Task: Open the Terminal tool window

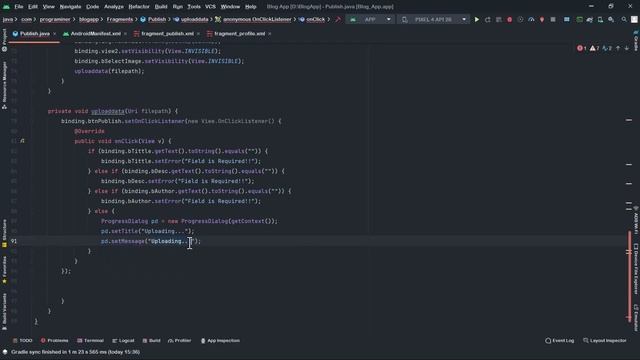Action: pyautogui.click(x=91, y=340)
